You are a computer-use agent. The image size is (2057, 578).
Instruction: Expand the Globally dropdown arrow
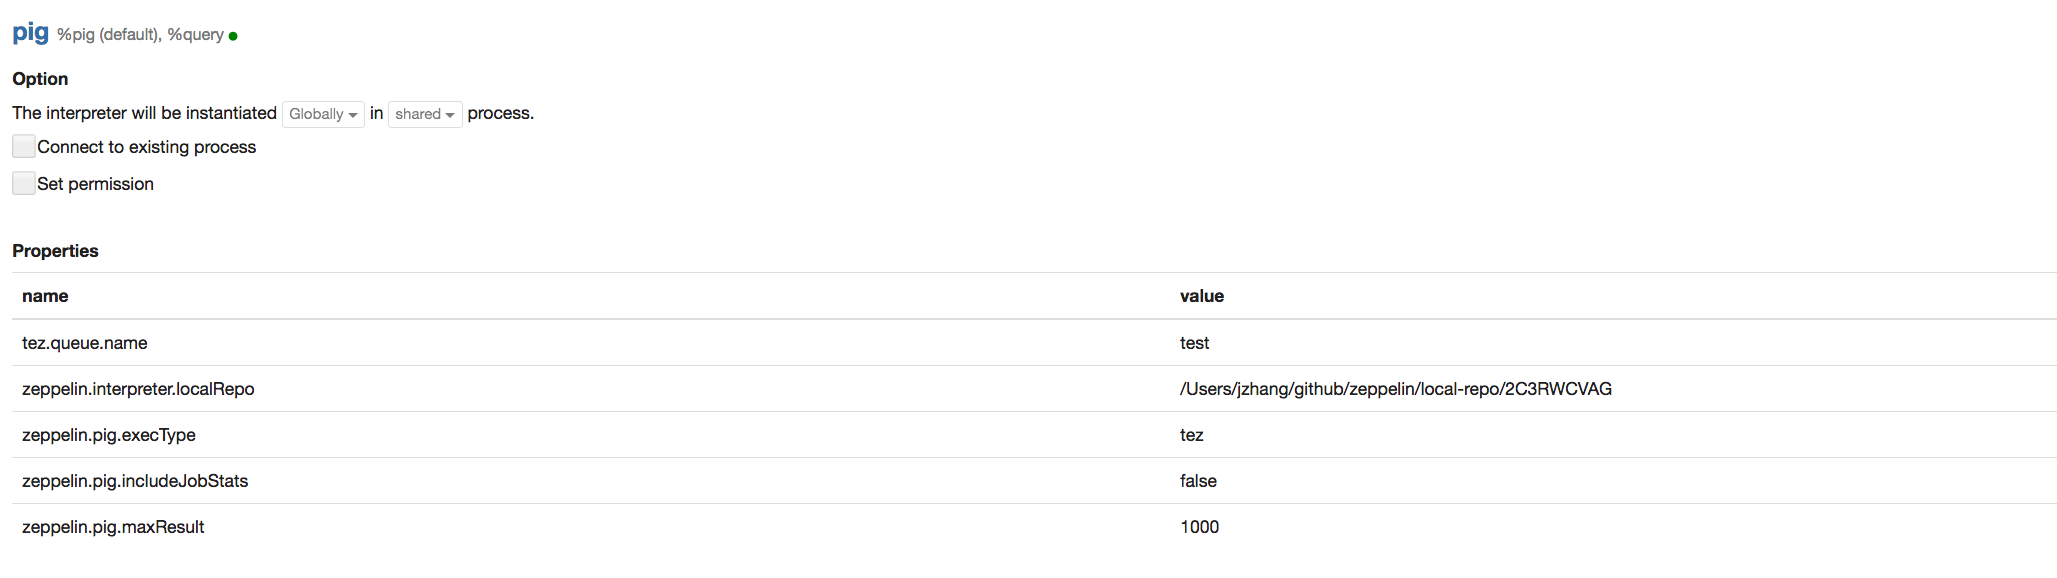352,113
